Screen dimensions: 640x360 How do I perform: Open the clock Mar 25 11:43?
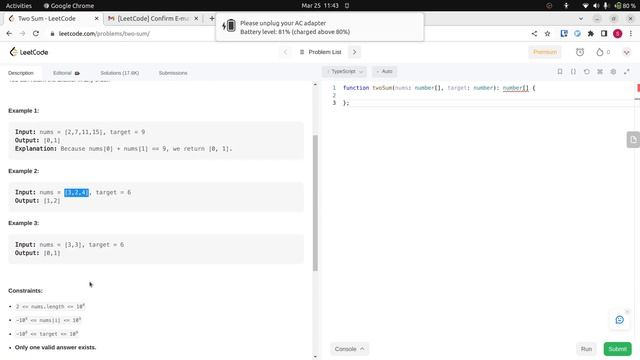point(320,6)
